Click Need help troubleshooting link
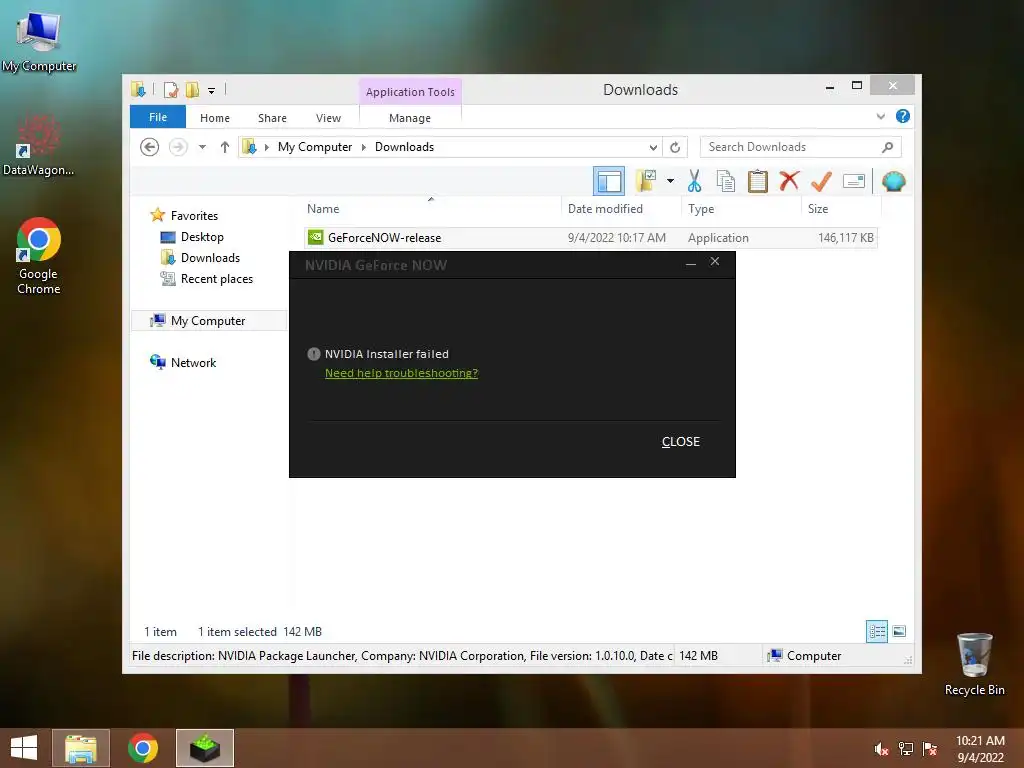Screen dimensions: 1024x768 coord(402,373)
